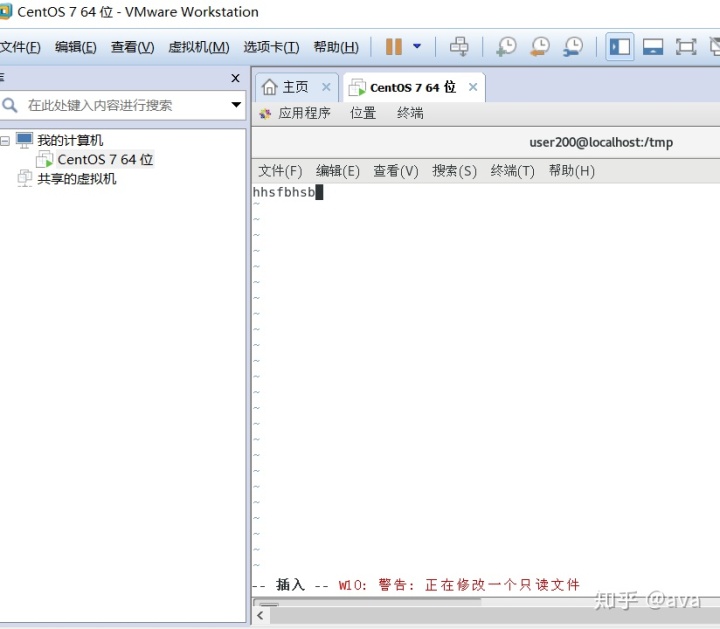Click the 主页 tab home icon
Image resolution: width=720 pixels, height=629 pixels.
270,87
